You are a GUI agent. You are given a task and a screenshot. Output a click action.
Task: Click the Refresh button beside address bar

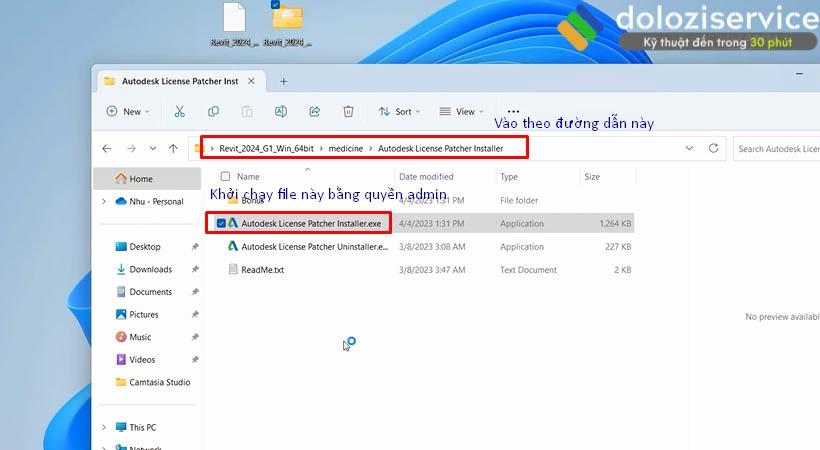coord(713,148)
